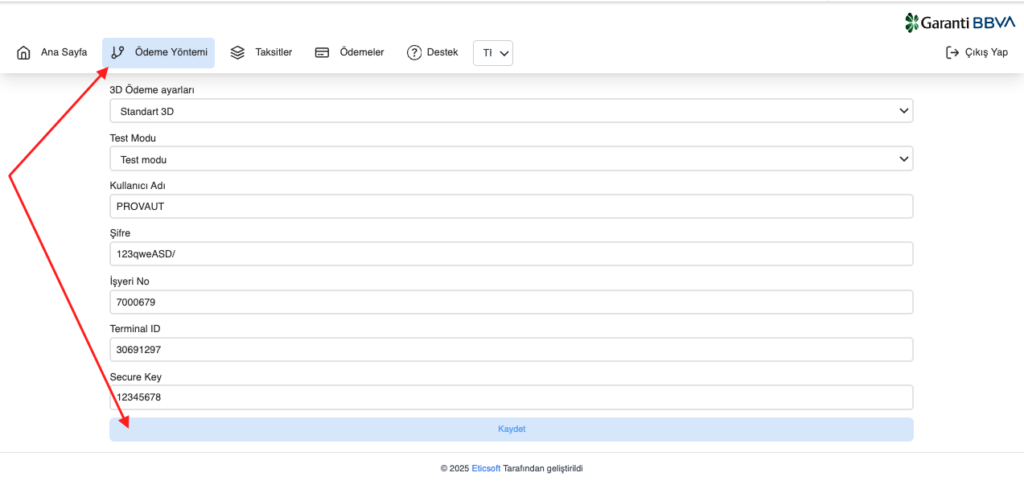Click the question mark Destek icon
This screenshot has width=1024, height=485.
coord(414,53)
